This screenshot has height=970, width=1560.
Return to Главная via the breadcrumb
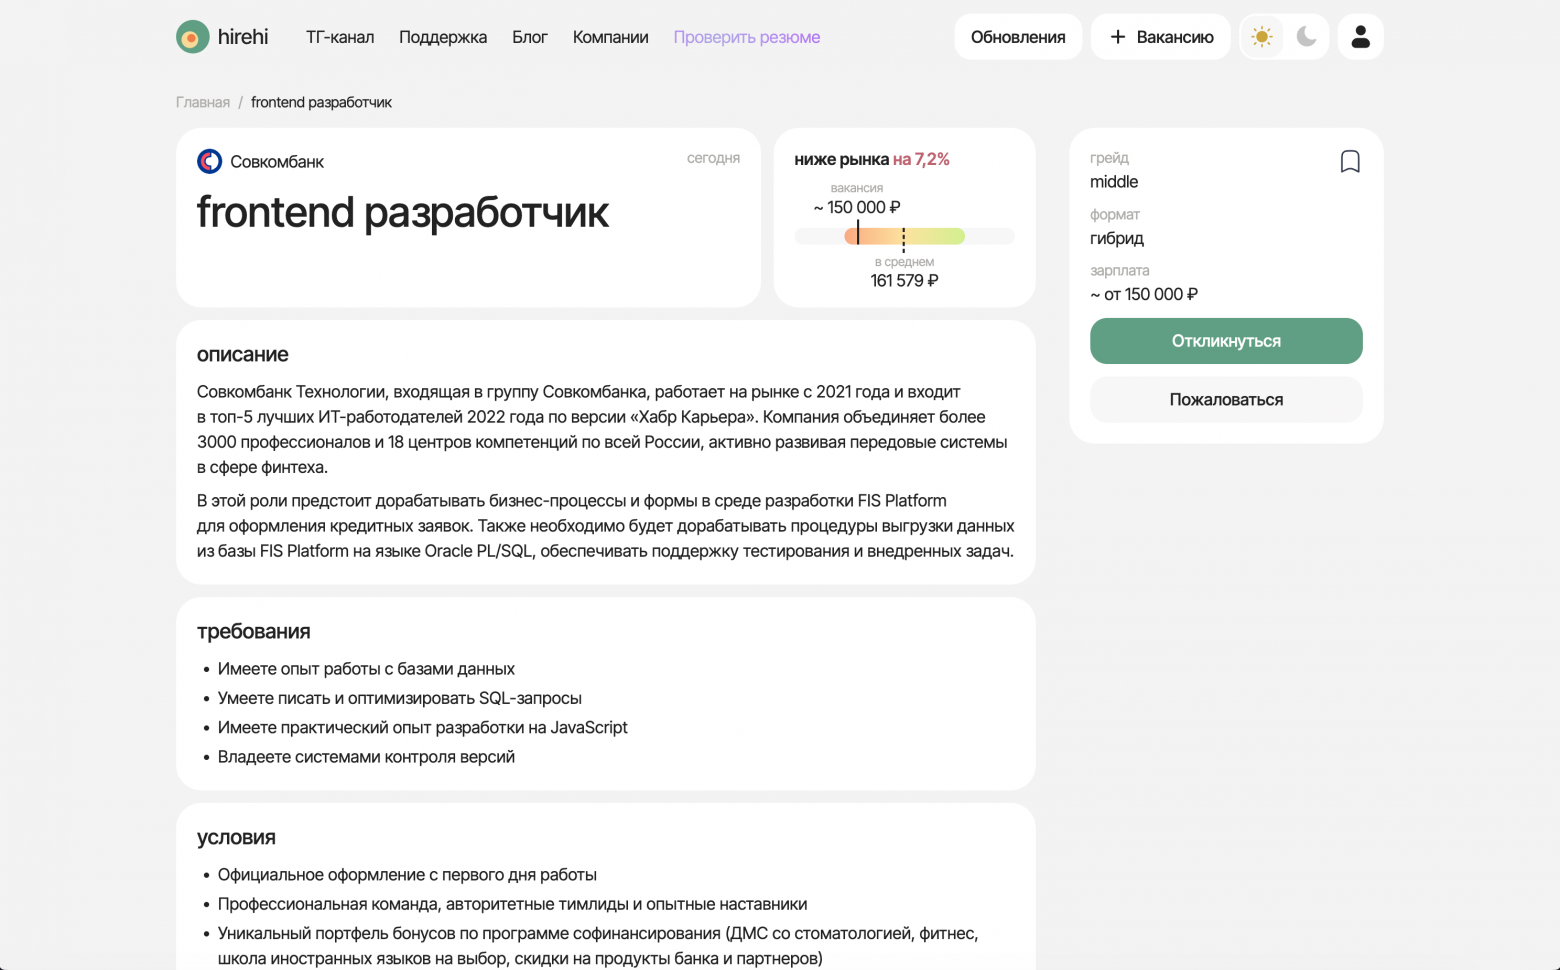click(202, 101)
